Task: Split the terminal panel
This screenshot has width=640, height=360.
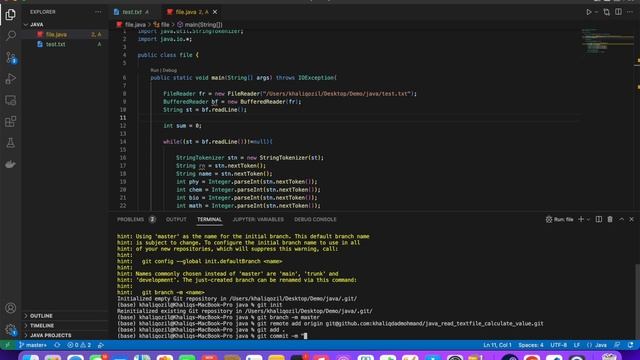Action: point(598,219)
